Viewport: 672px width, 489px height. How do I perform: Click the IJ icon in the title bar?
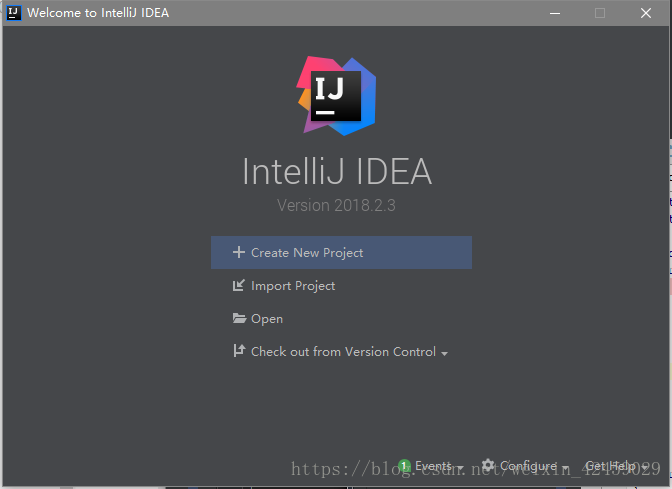click(13, 13)
